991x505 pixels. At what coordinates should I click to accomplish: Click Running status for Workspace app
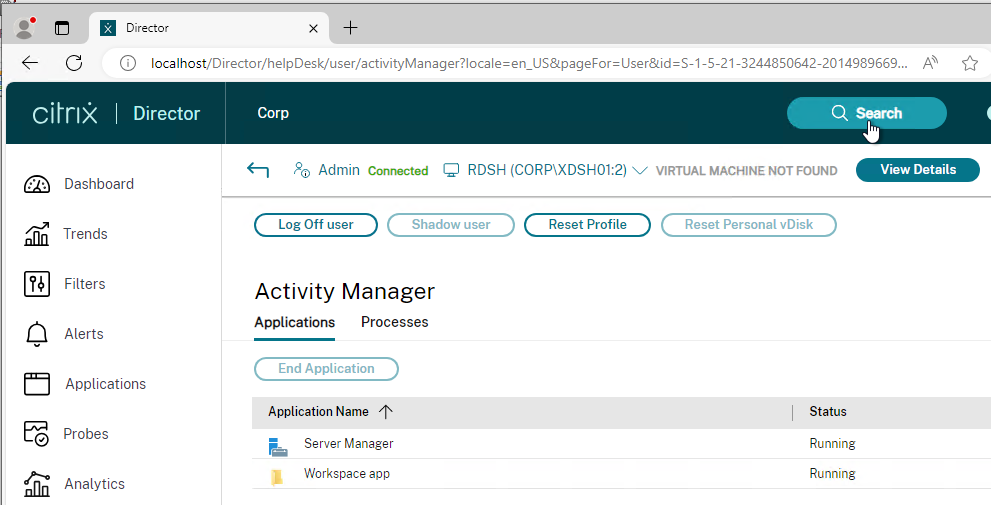click(832, 473)
